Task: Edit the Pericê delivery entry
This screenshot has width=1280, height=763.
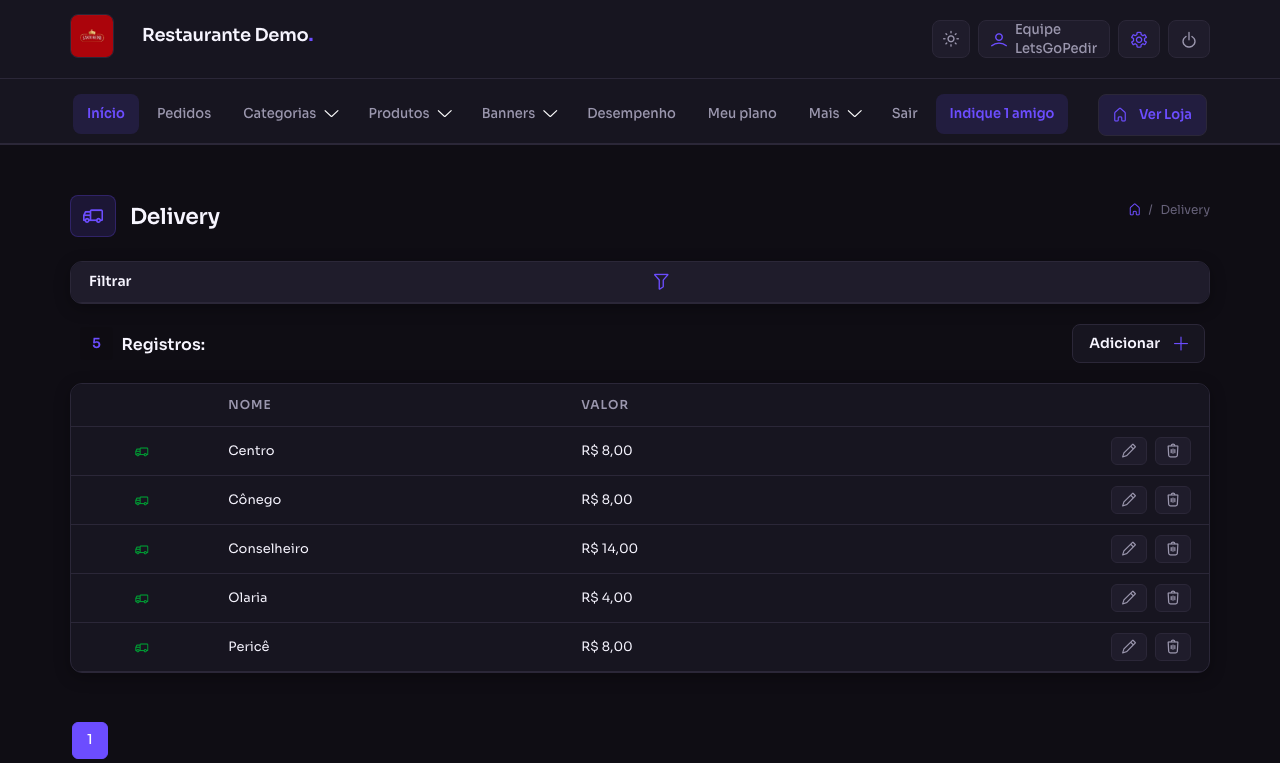Action: point(1129,647)
